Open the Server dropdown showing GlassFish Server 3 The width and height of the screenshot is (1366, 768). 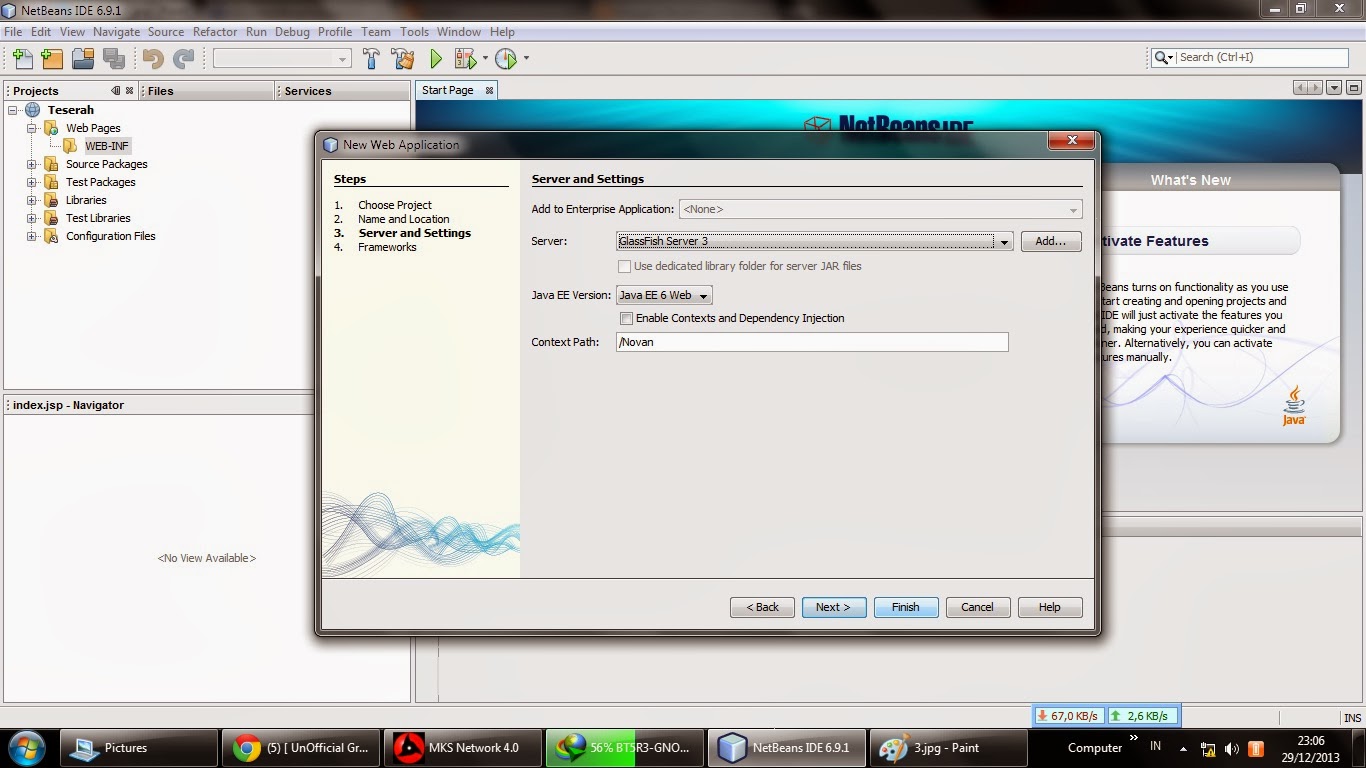coord(1004,241)
